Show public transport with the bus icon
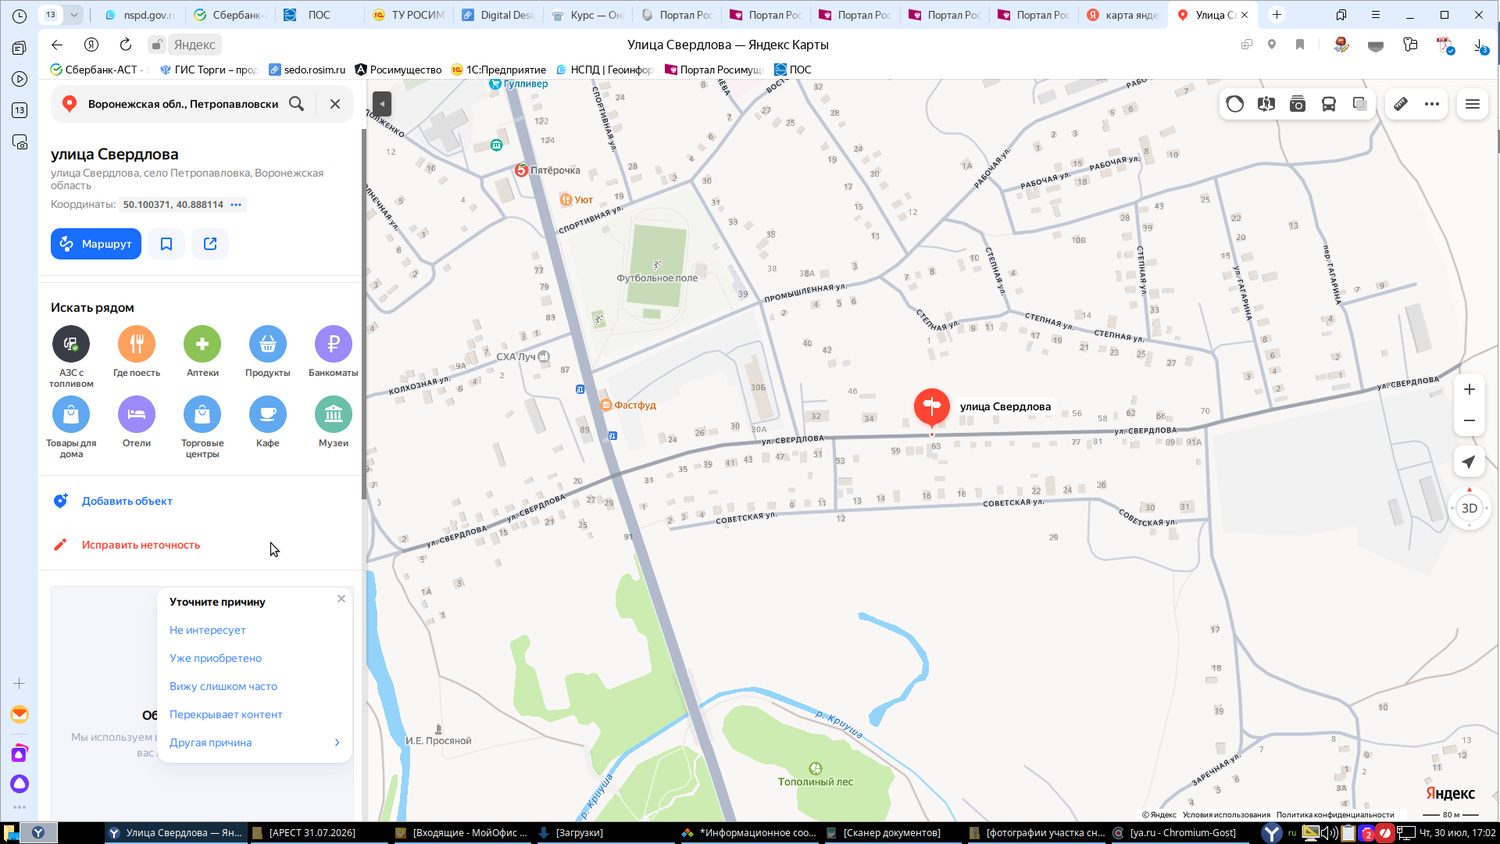Image resolution: width=1500 pixels, height=844 pixels. coord(1329,104)
